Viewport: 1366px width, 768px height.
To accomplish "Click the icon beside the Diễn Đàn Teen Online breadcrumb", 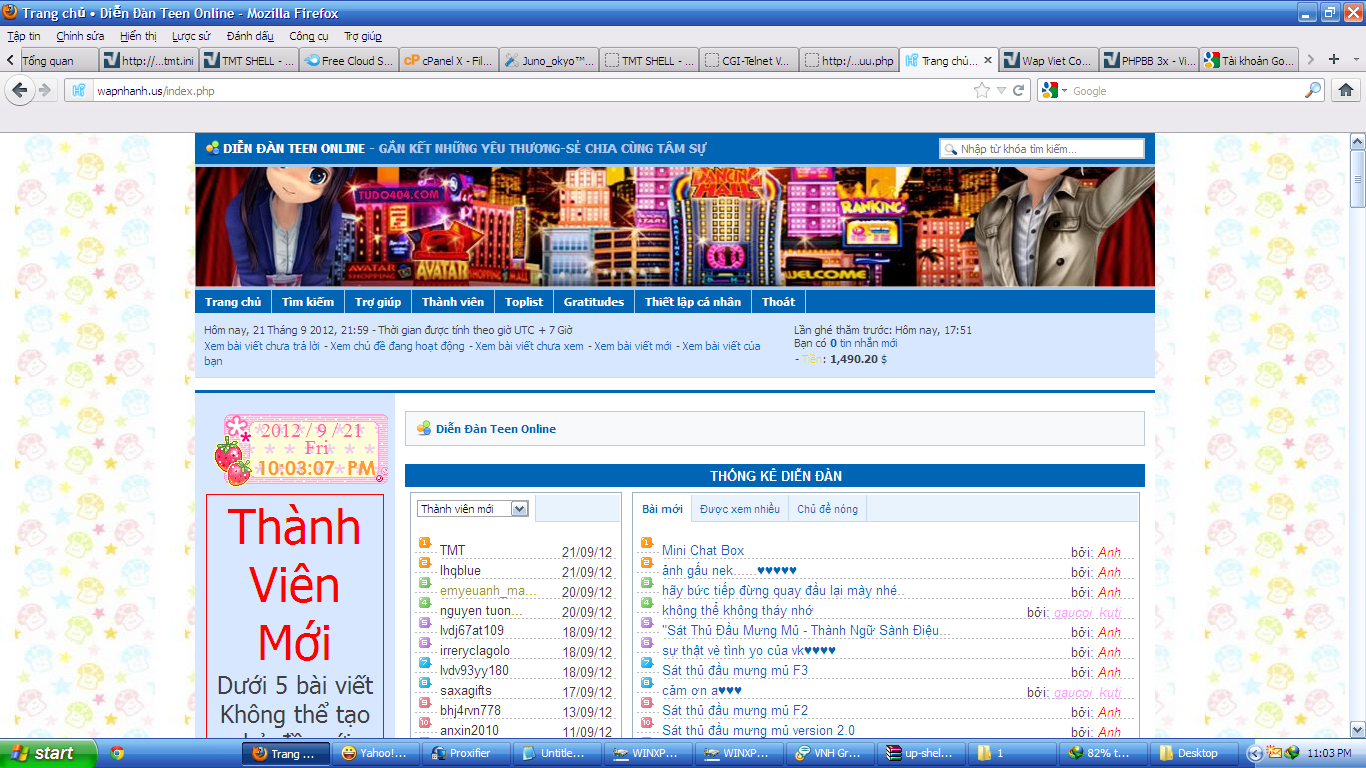I will [424, 429].
